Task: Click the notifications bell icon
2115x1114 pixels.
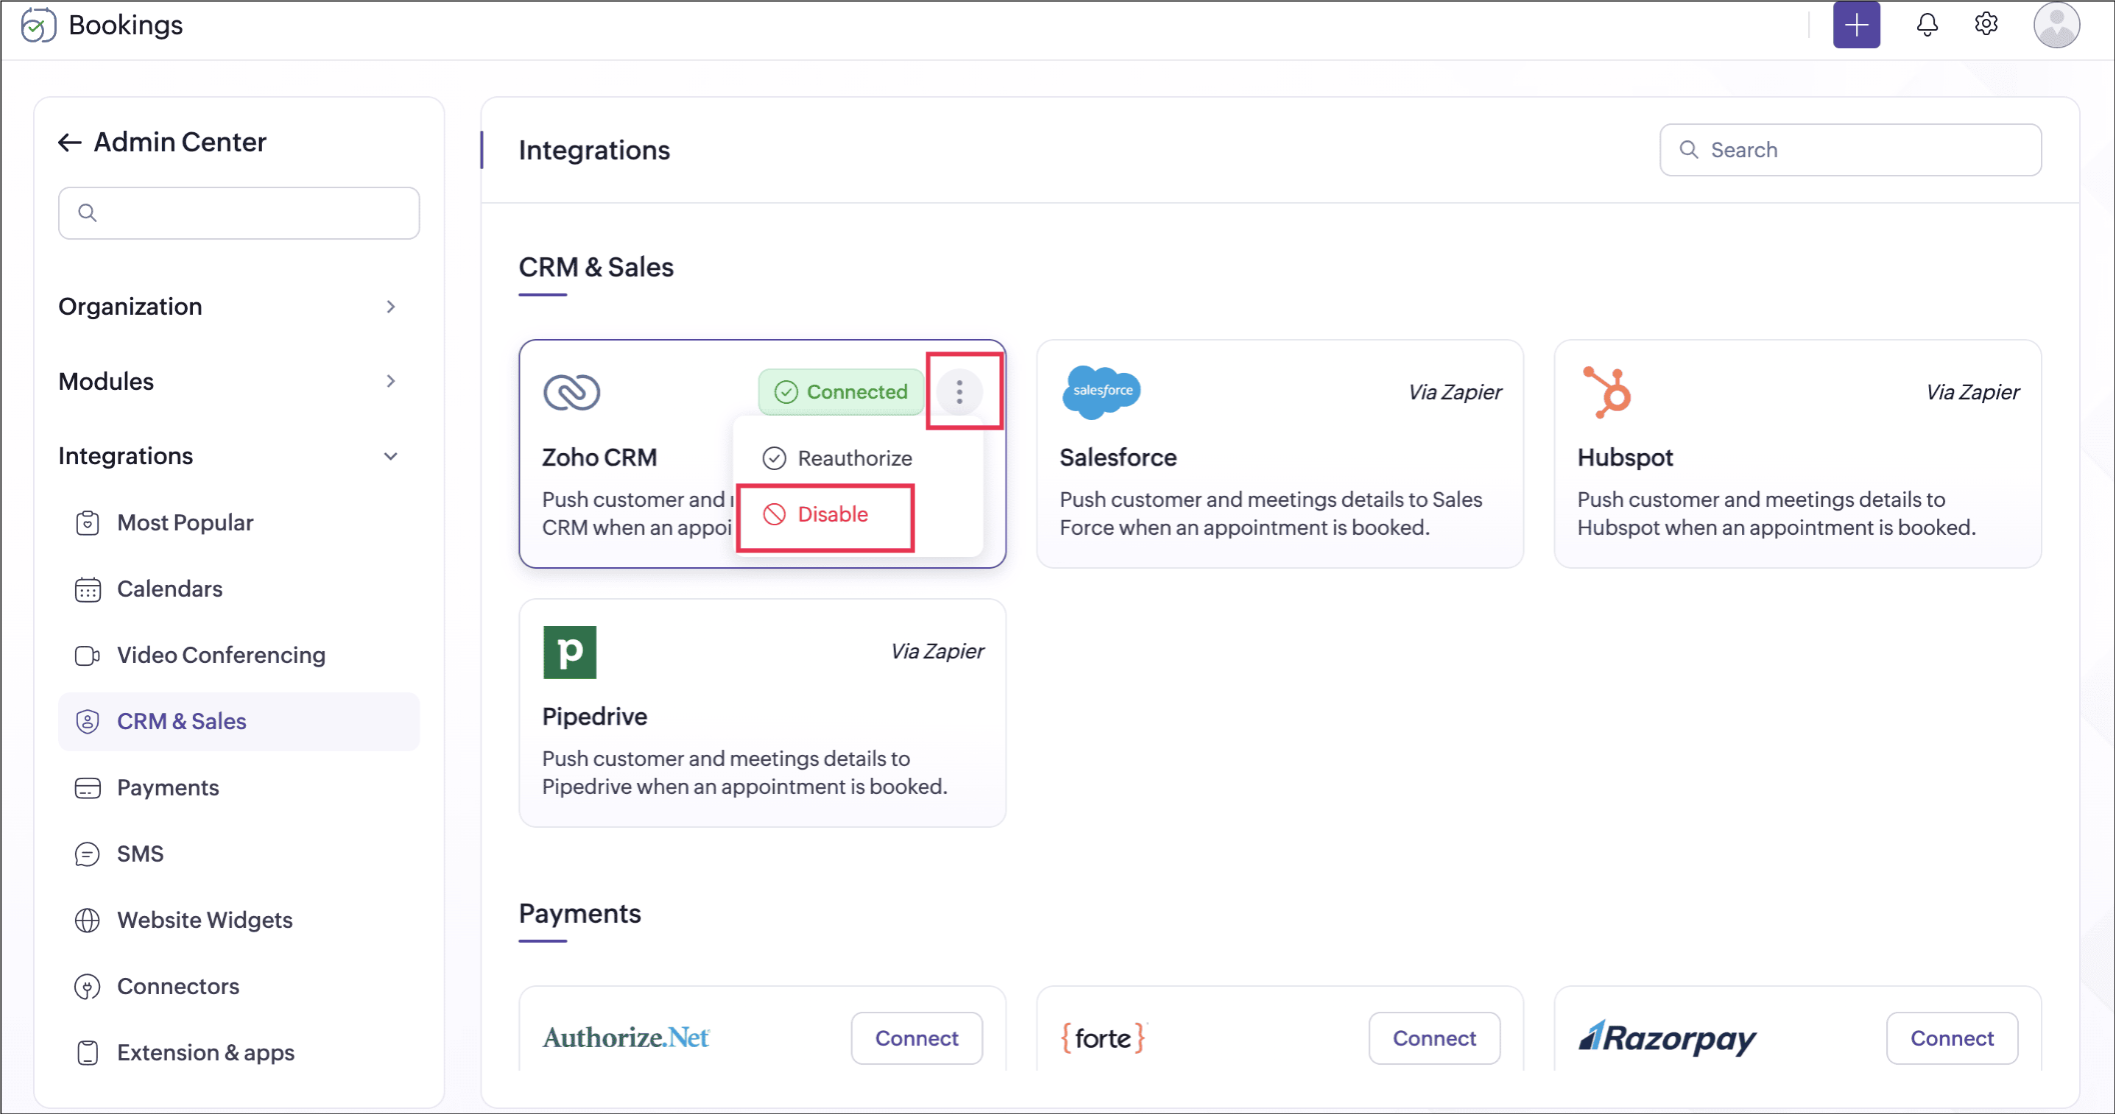Action: pos(1926,25)
